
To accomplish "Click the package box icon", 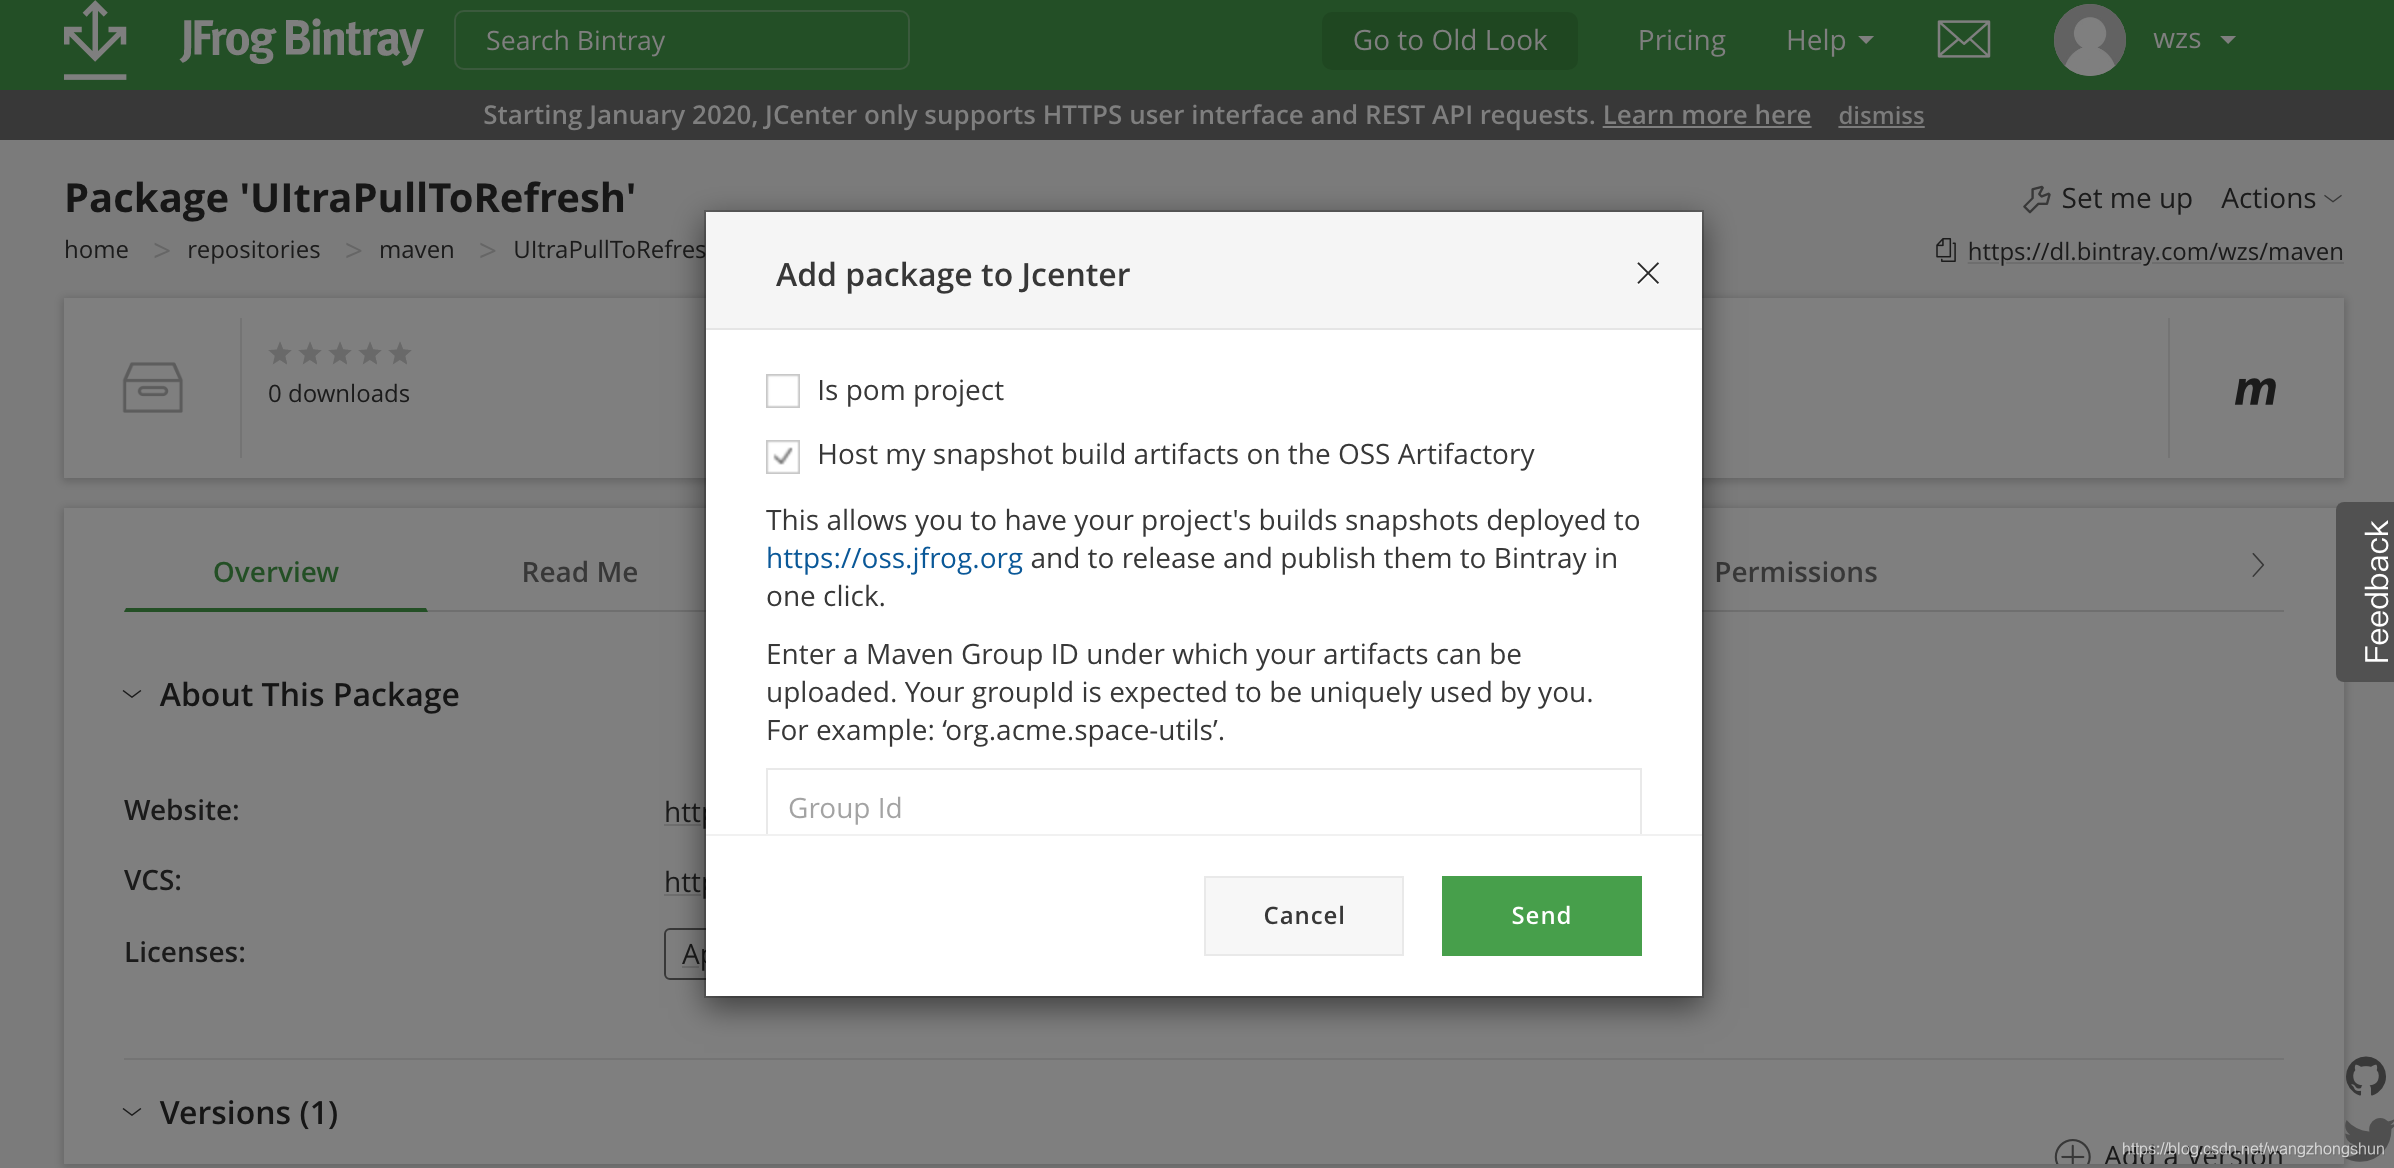I will (x=152, y=387).
